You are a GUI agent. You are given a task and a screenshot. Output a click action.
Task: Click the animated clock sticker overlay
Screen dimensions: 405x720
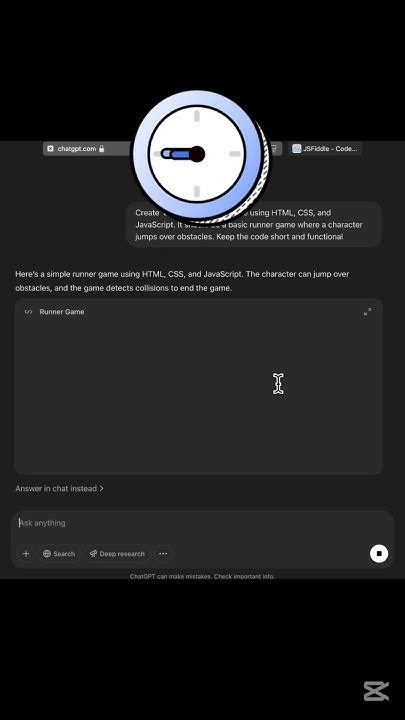199,155
